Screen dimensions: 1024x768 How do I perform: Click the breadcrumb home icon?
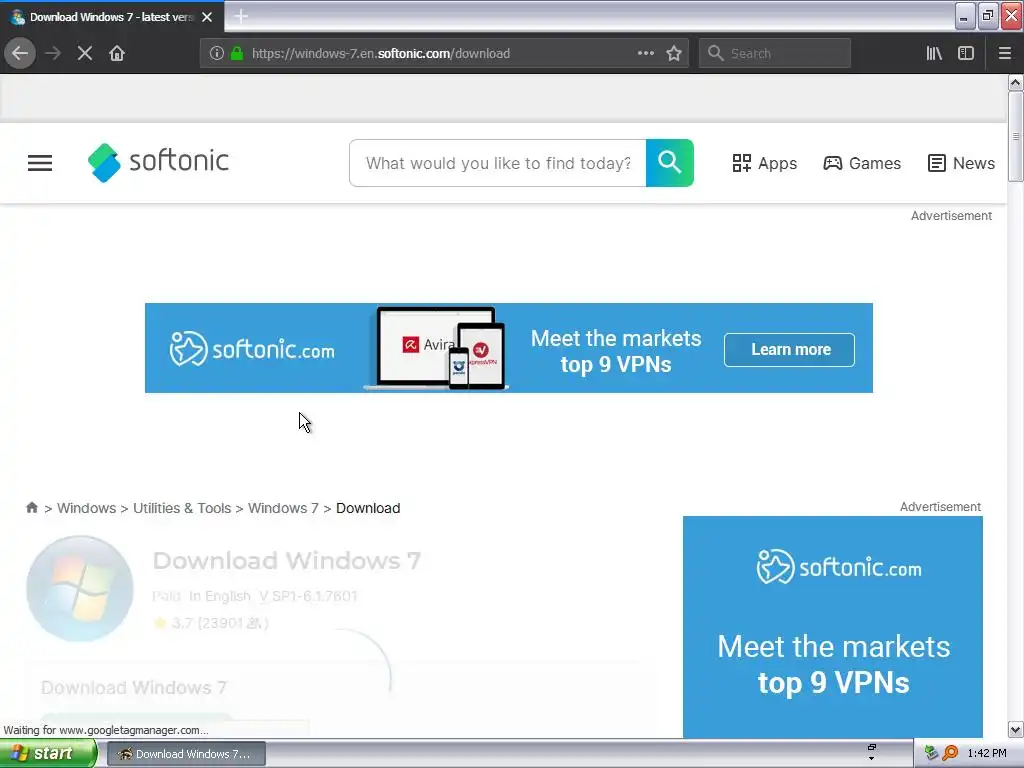pos(31,507)
